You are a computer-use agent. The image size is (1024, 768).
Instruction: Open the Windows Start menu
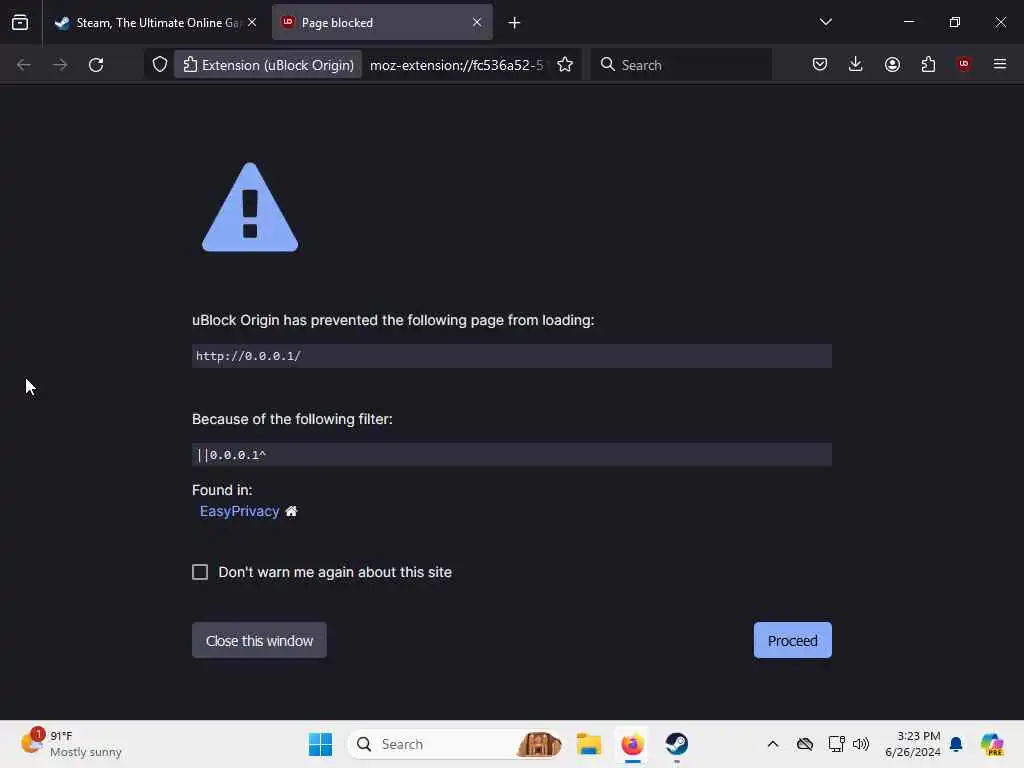click(x=320, y=744)
